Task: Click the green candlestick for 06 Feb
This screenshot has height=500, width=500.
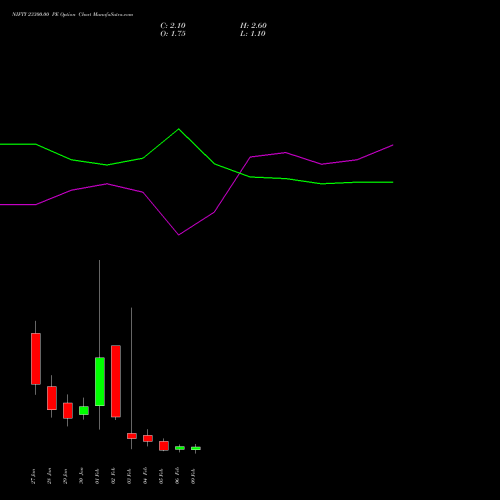Action: [180, 448]
